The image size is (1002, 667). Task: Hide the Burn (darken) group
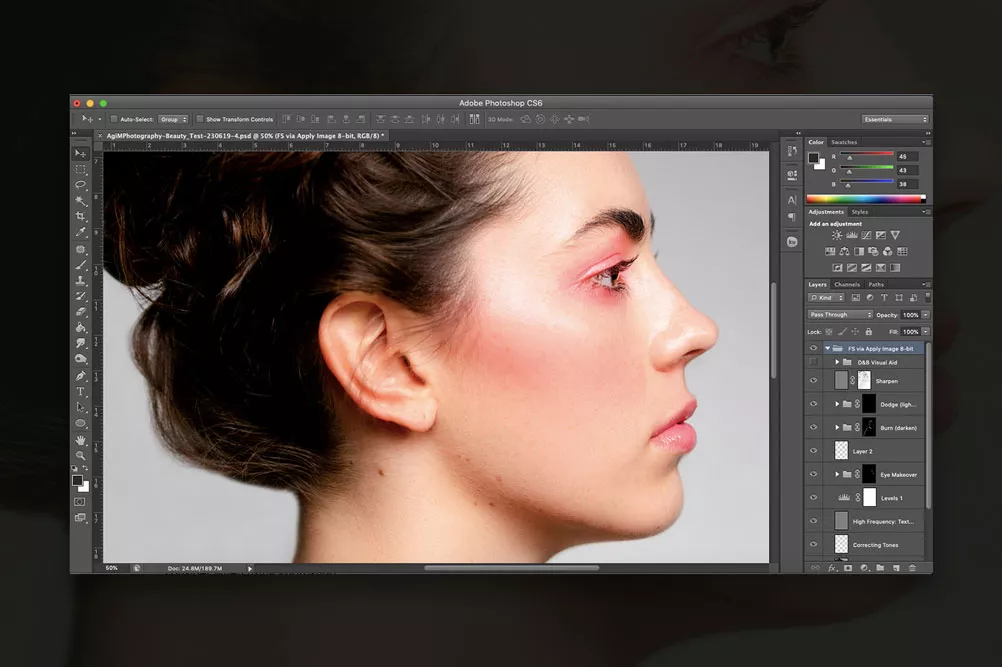[813, 427]
